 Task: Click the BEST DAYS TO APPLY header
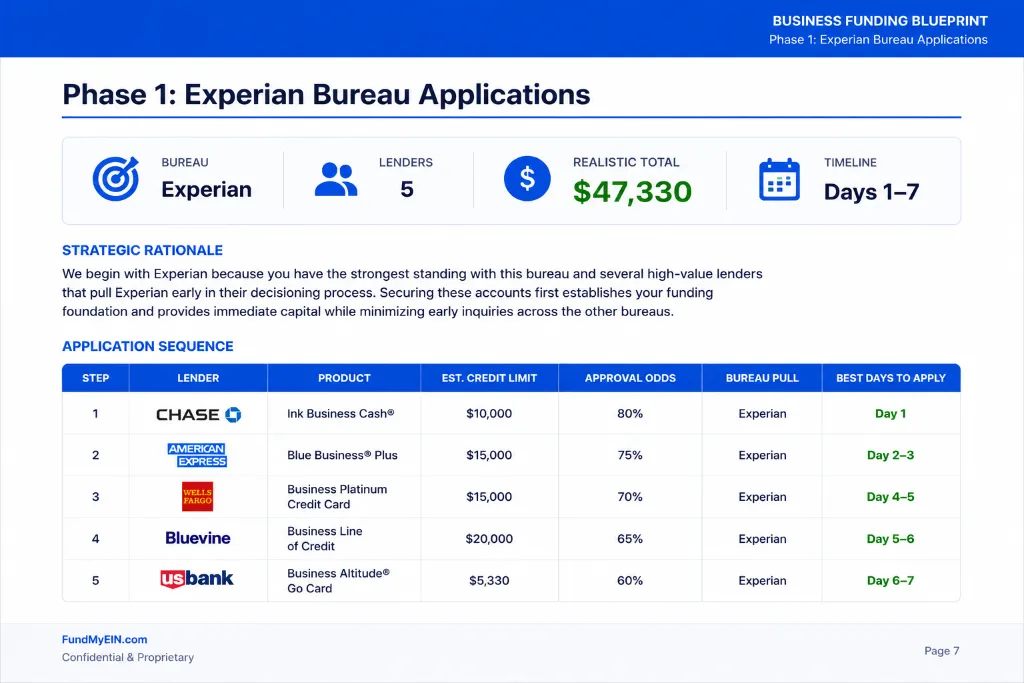[891, 378]
